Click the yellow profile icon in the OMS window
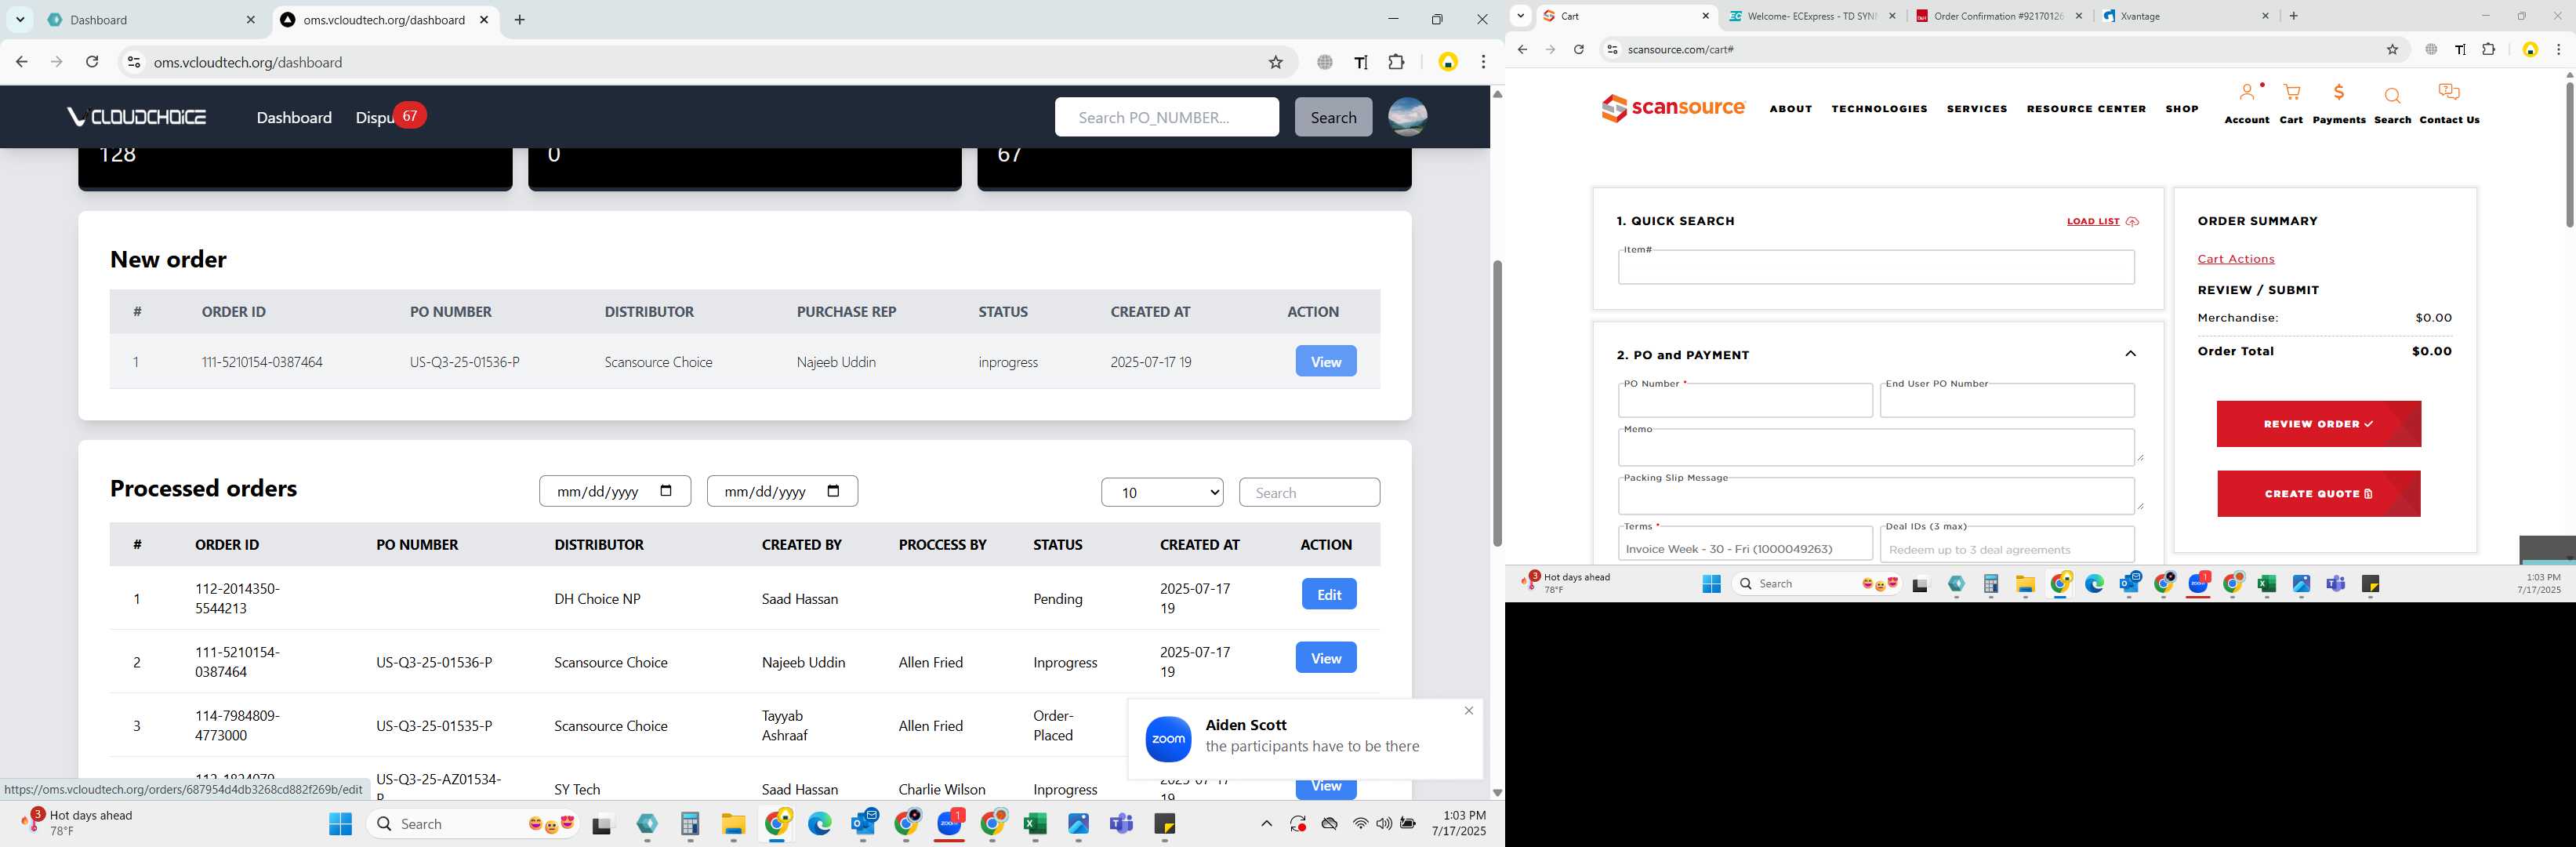 (1447, 62)
